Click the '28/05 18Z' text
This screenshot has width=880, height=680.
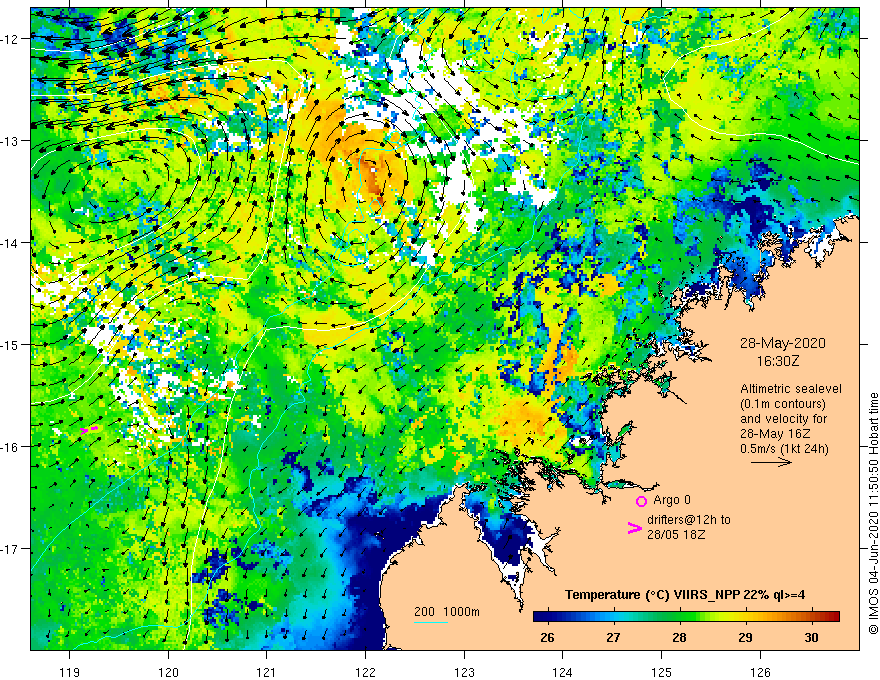coord(676,535)
